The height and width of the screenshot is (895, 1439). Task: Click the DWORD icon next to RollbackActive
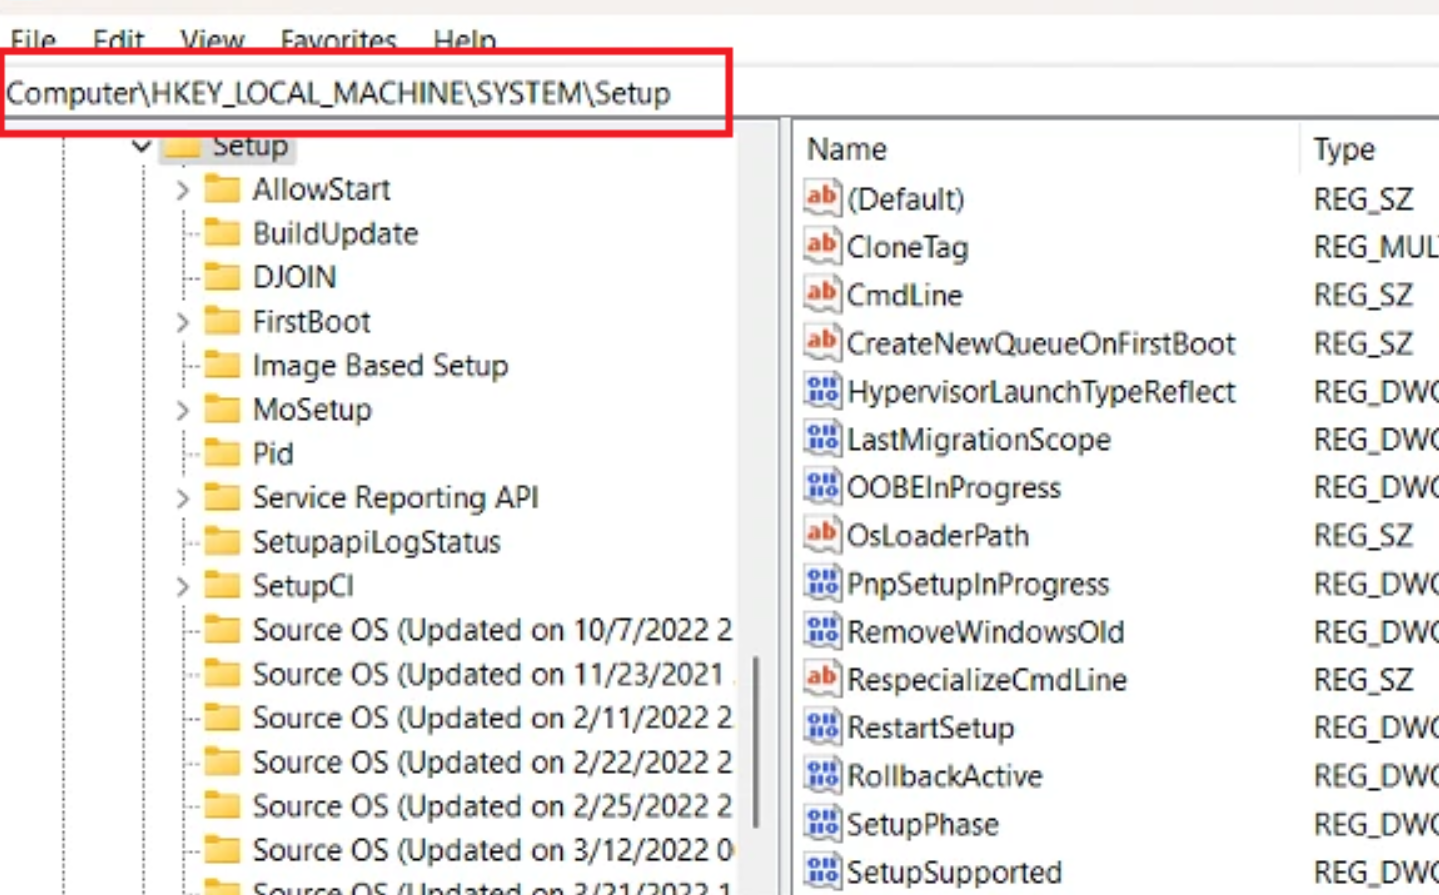coord(821,775)
